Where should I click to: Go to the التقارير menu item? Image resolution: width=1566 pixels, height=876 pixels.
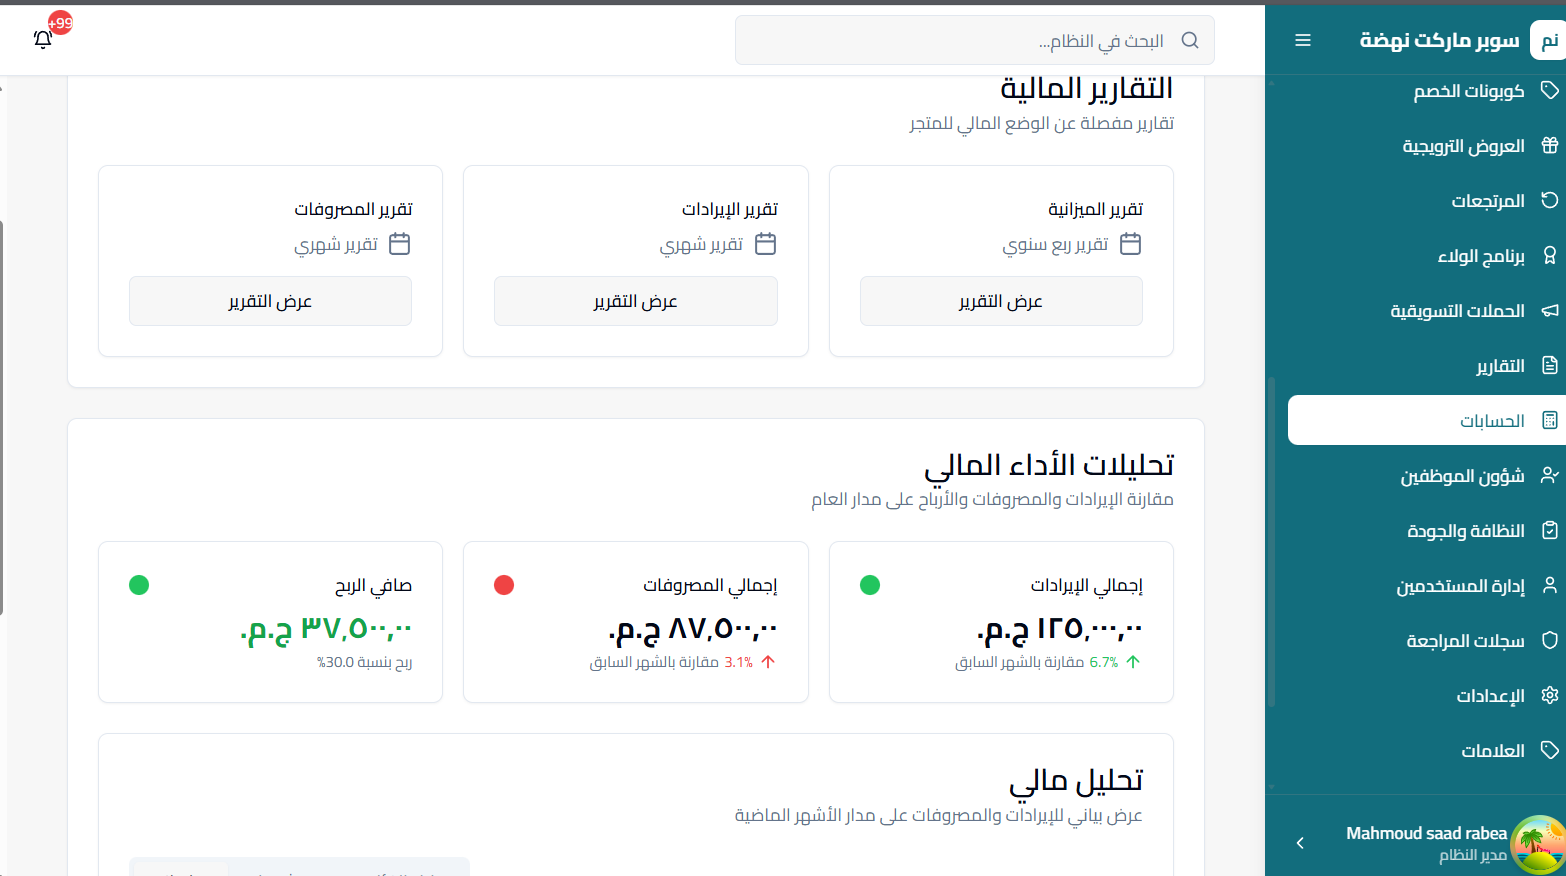[x=1426, y=365]
